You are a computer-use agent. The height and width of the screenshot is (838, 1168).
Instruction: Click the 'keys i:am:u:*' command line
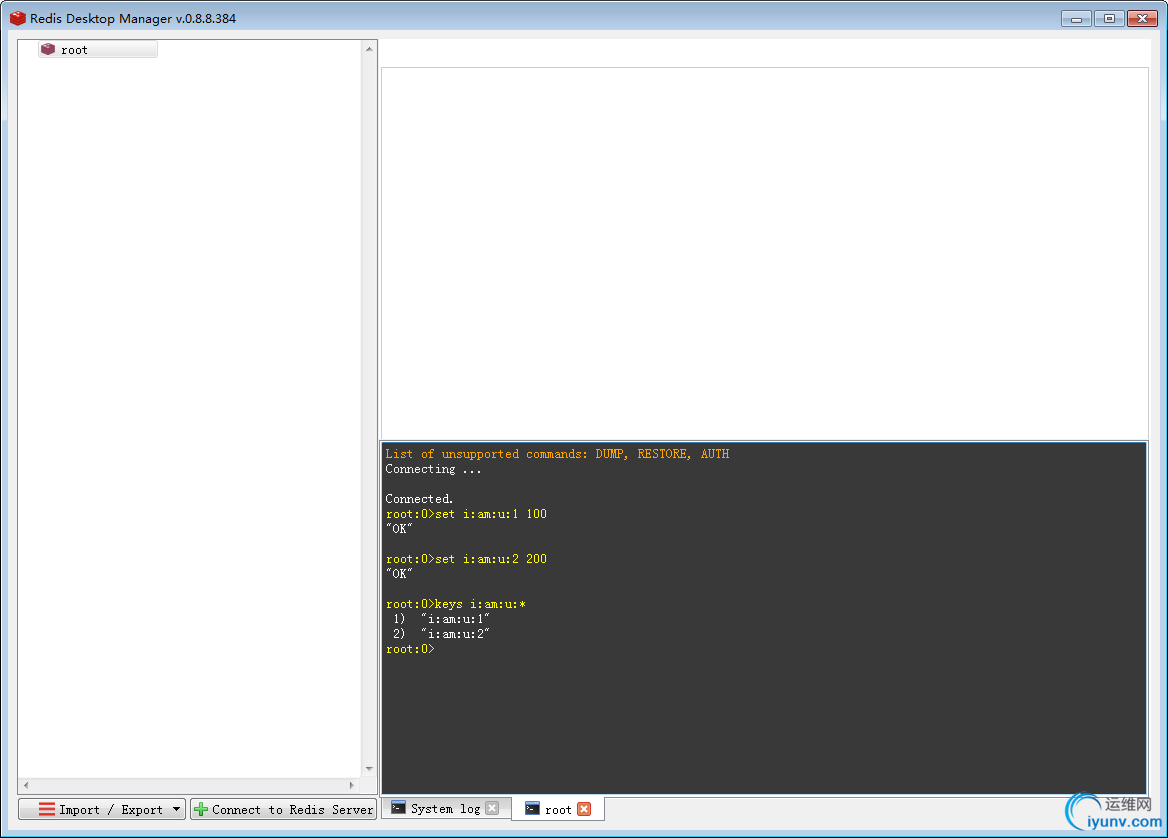point(456,604)
